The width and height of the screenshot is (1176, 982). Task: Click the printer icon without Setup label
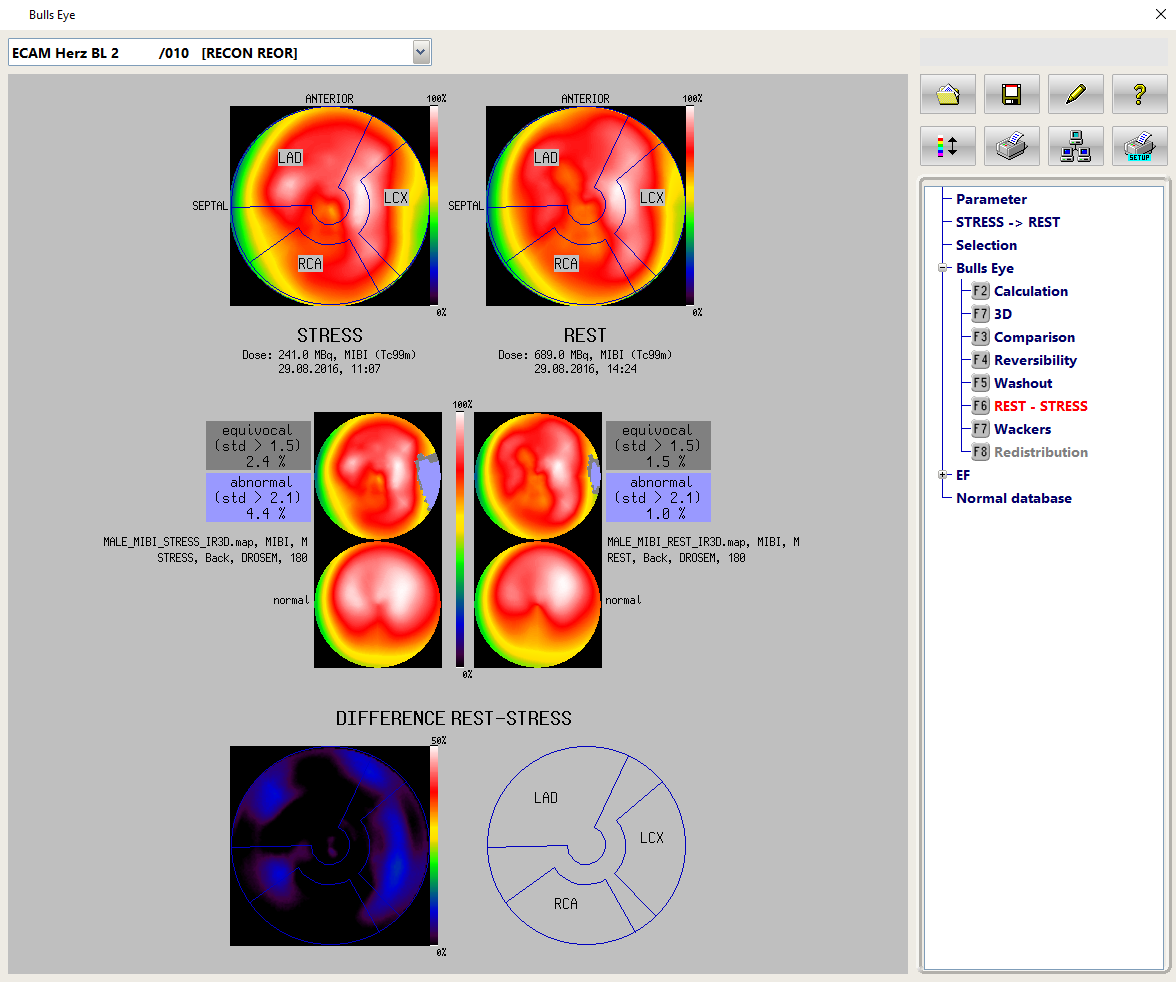pyautogui.click(x=1011, y=146)
